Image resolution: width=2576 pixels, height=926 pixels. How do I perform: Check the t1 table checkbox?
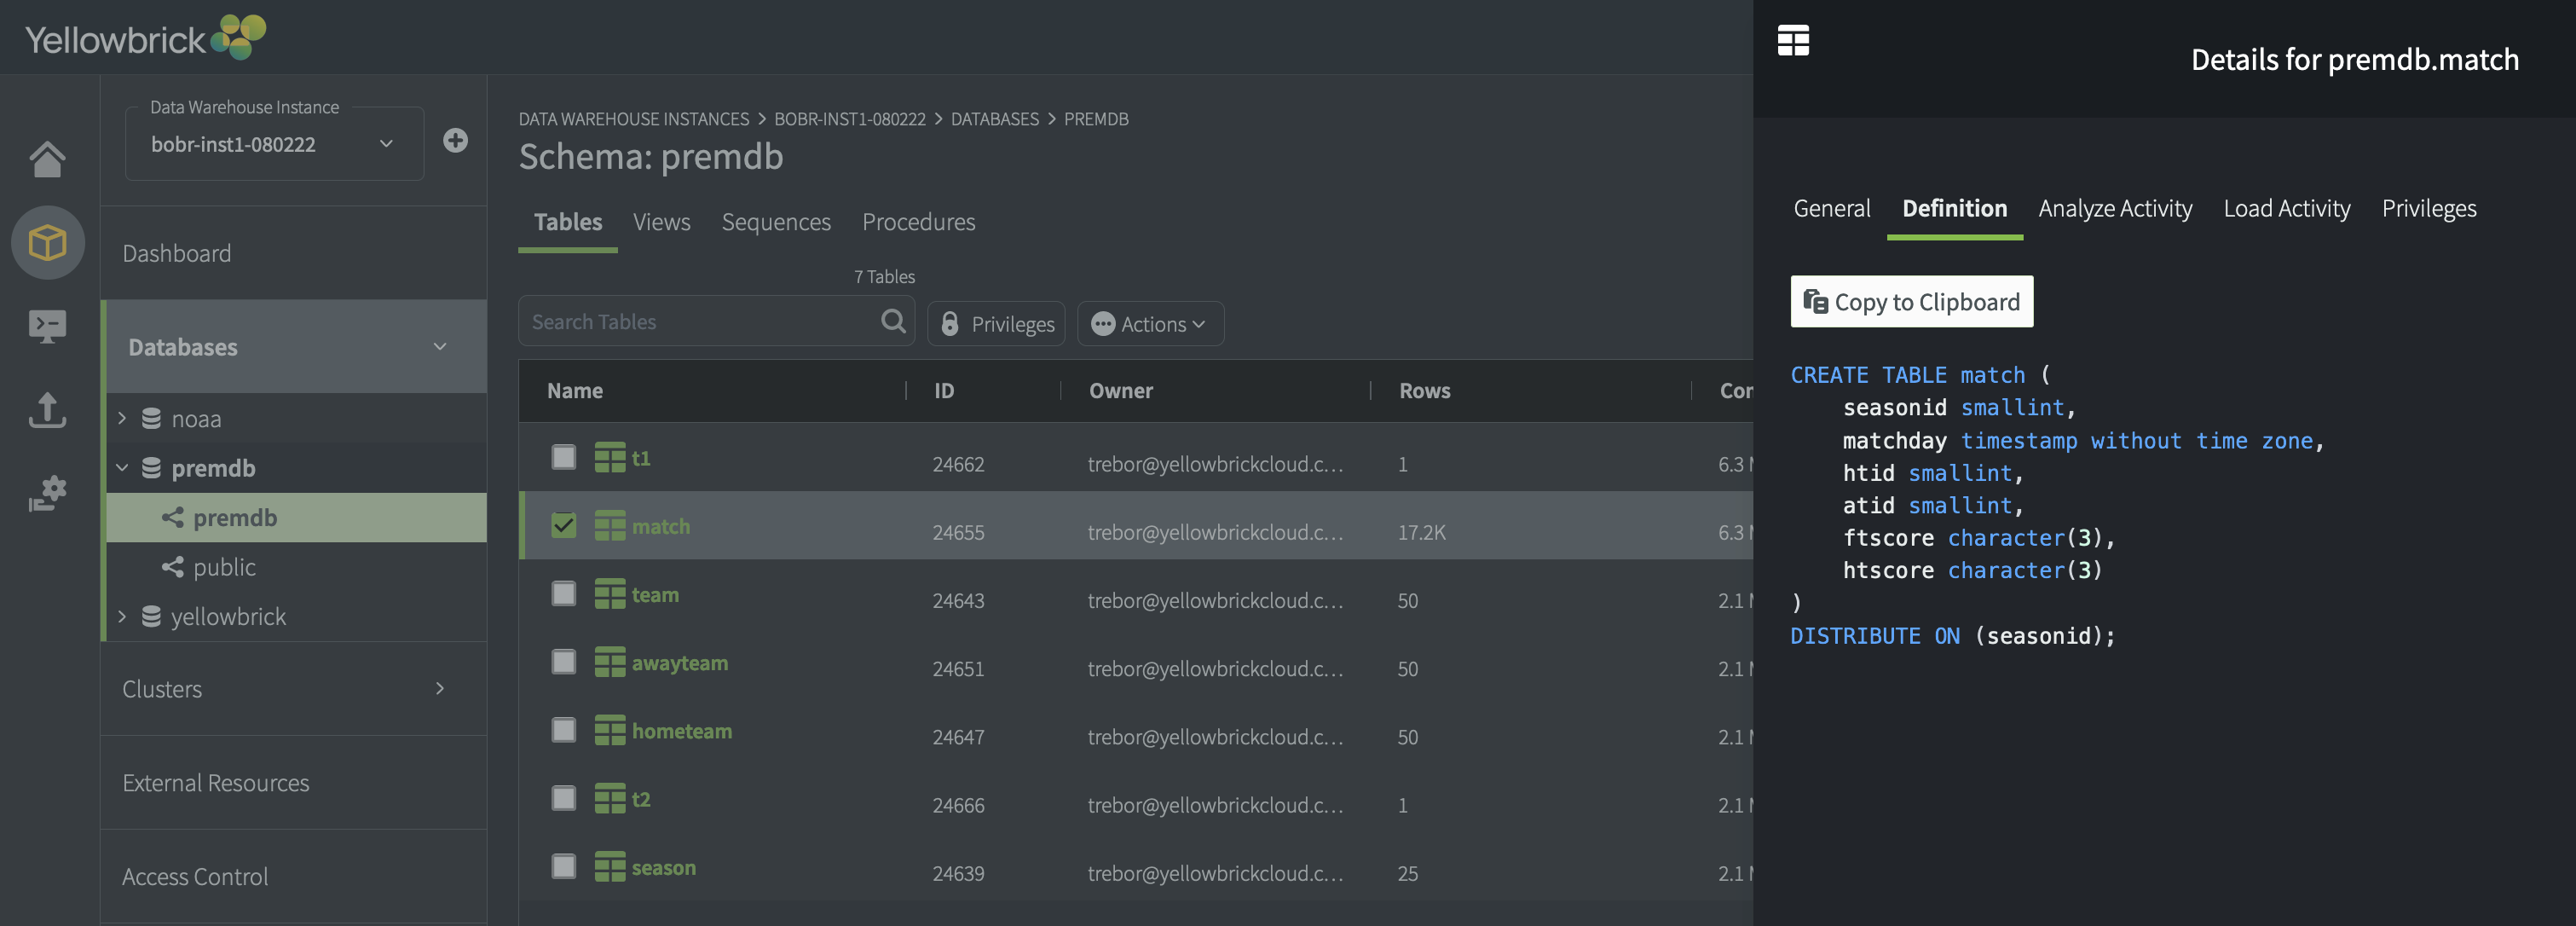564,458
